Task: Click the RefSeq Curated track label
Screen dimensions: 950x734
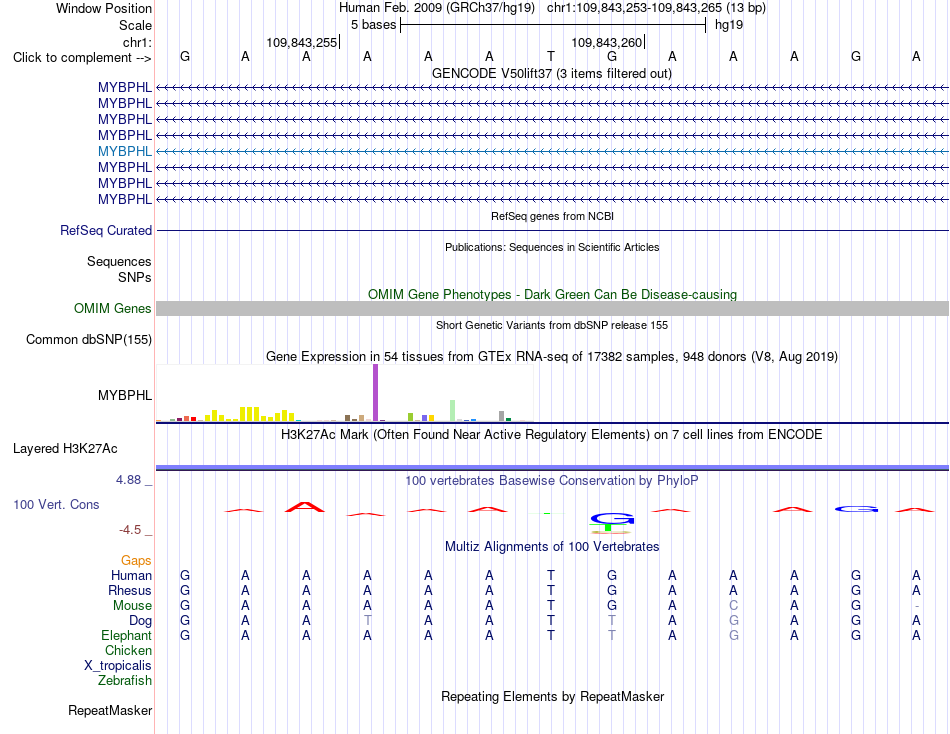Action: click(106, 230)
